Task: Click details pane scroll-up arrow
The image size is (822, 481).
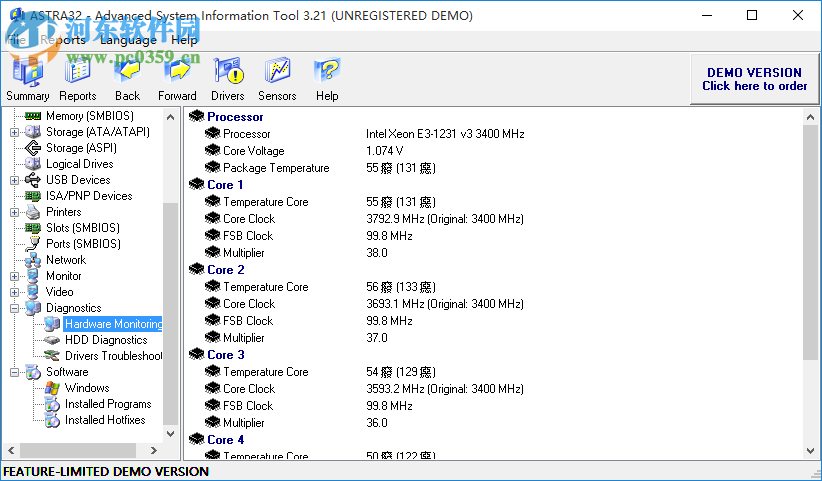Action: tap(810, 117)
